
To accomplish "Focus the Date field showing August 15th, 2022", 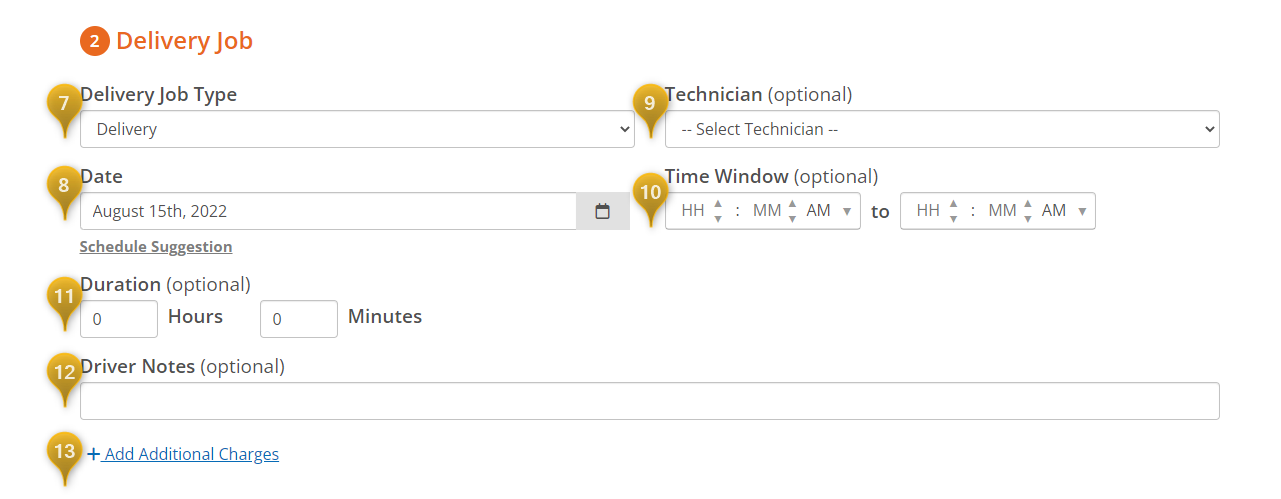I will tap(328, 211).
